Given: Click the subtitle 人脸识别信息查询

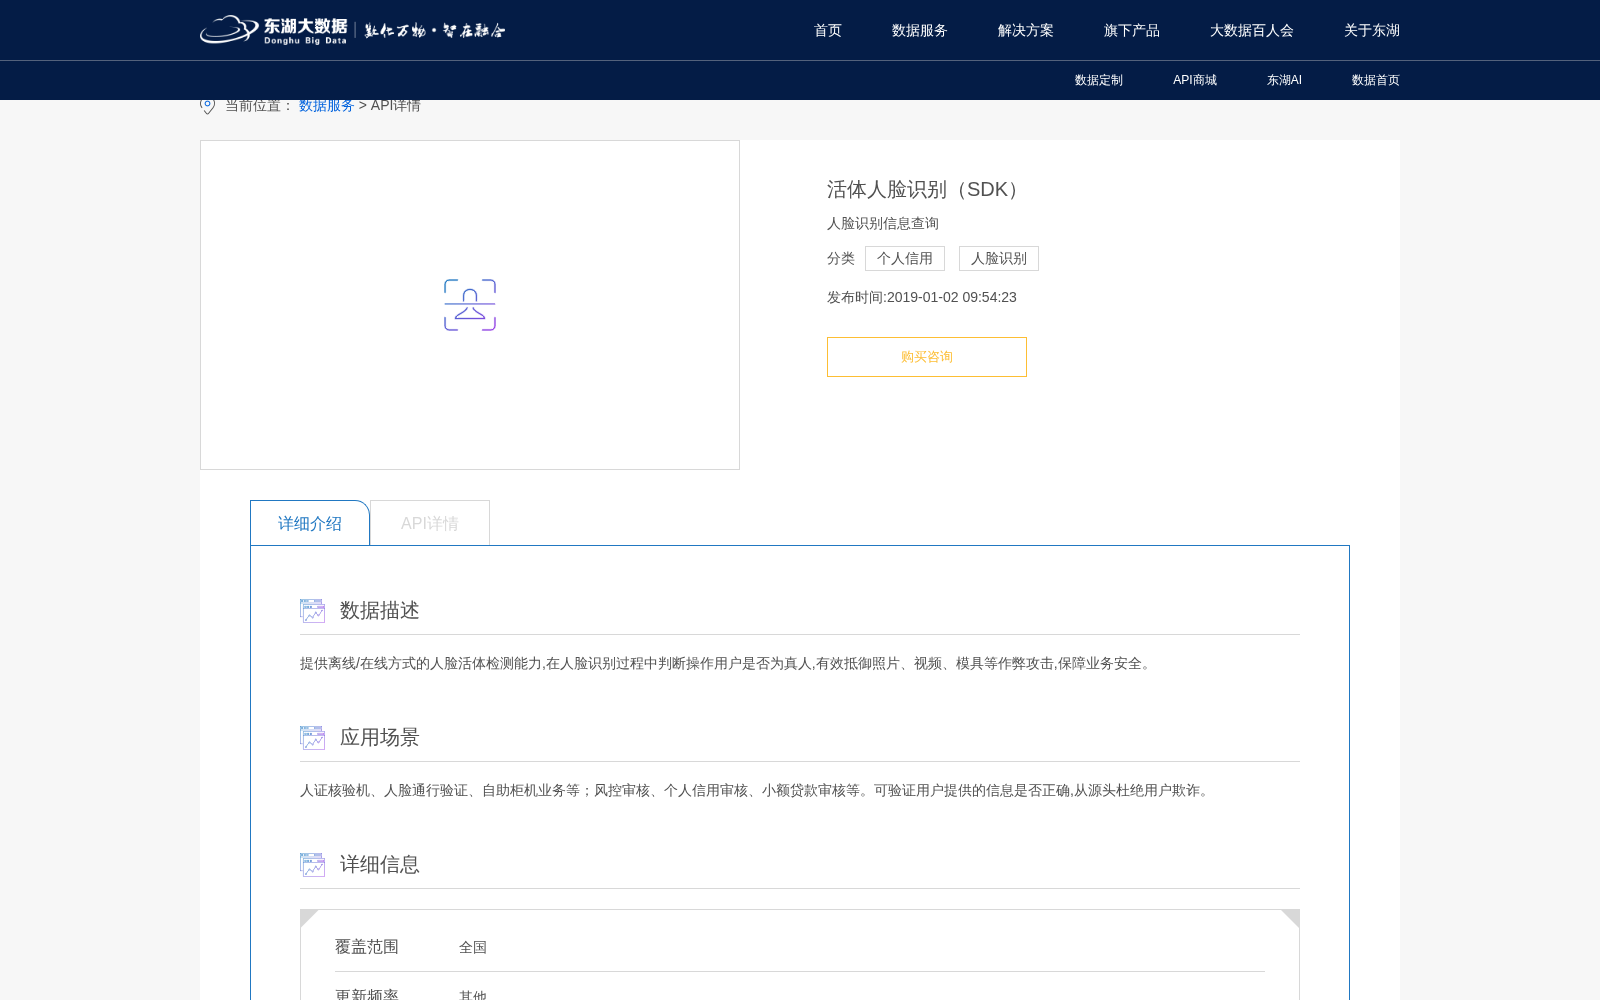Looking at the screenshot, I should (x=883, y=223).
